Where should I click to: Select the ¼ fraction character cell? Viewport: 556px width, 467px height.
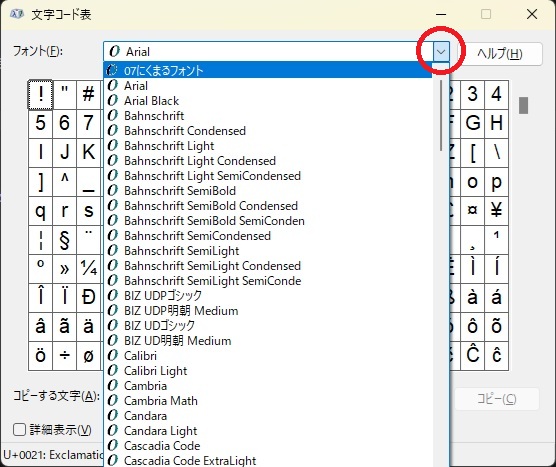coord(88,269)
